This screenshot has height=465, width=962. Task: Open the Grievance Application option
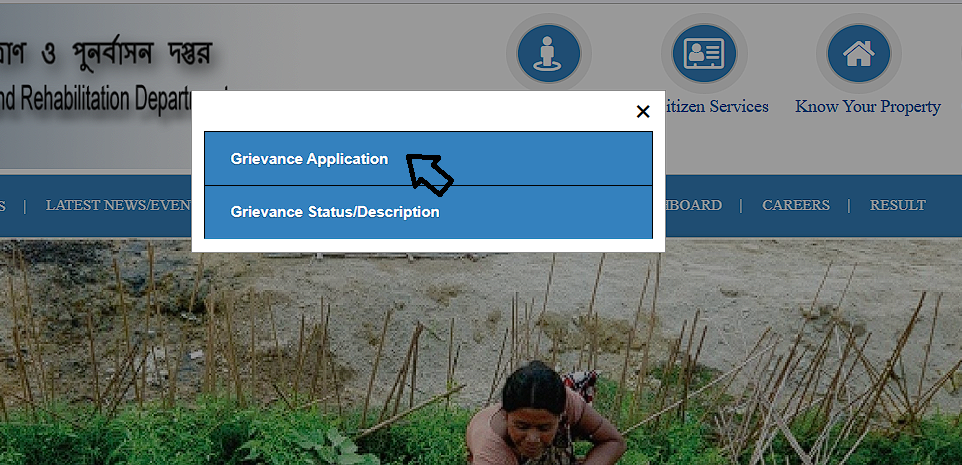pos(428,159)
